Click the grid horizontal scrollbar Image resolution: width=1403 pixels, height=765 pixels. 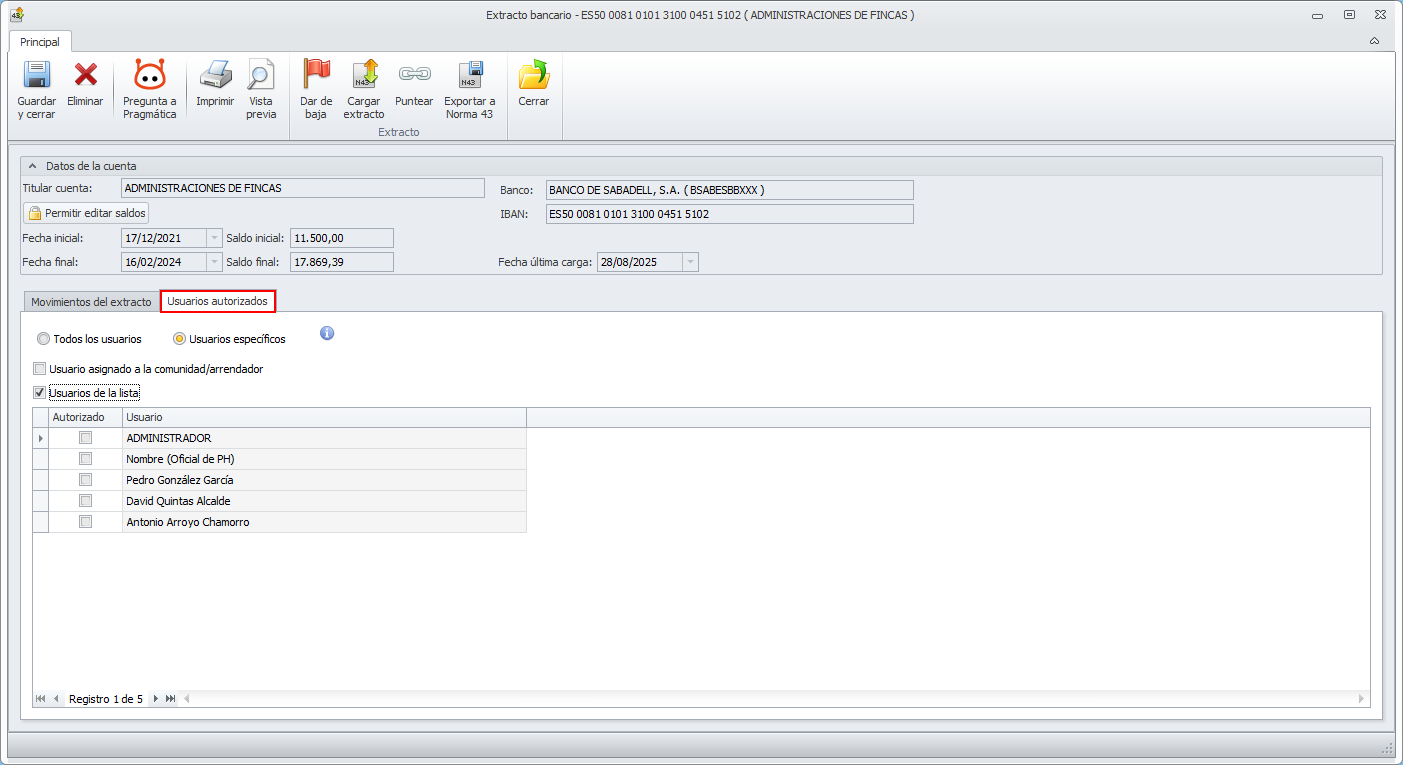coord(773,698)
